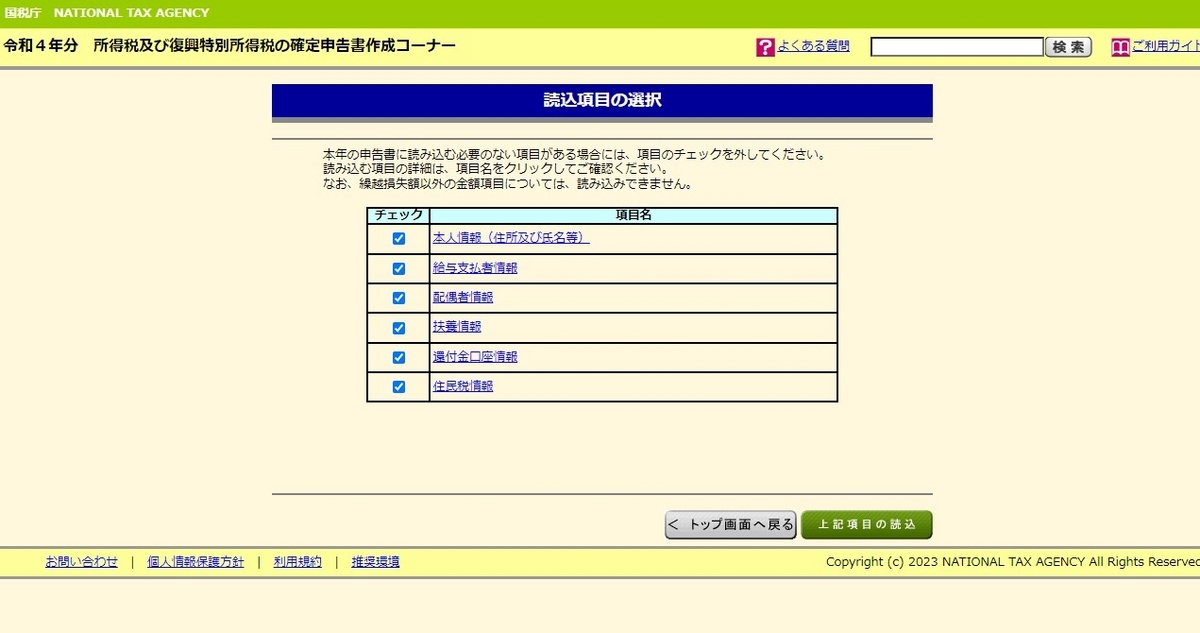Open the 推奨環境 footer link
This screenshot has height=633, width=1200.
point(376,562)
